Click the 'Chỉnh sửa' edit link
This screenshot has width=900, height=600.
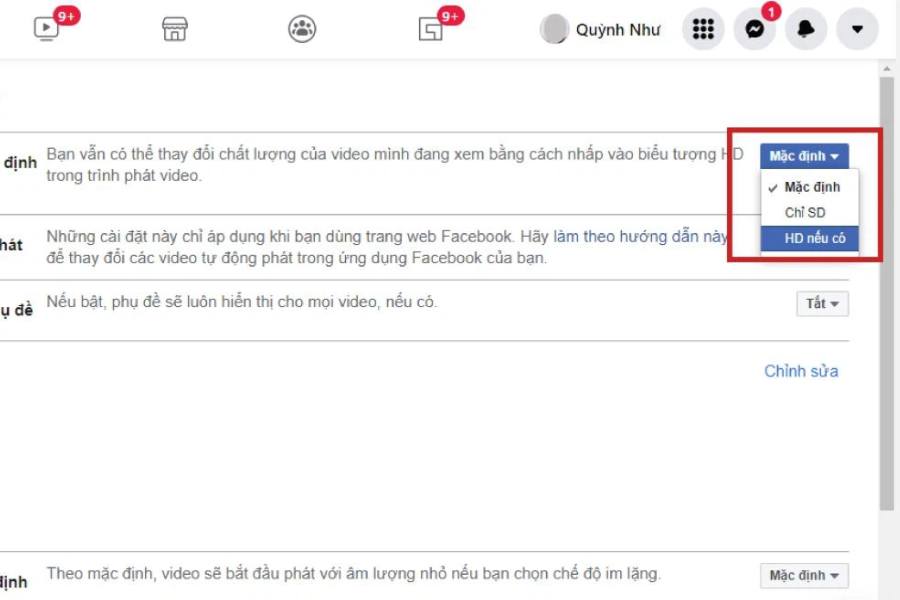tap(801, 371)
